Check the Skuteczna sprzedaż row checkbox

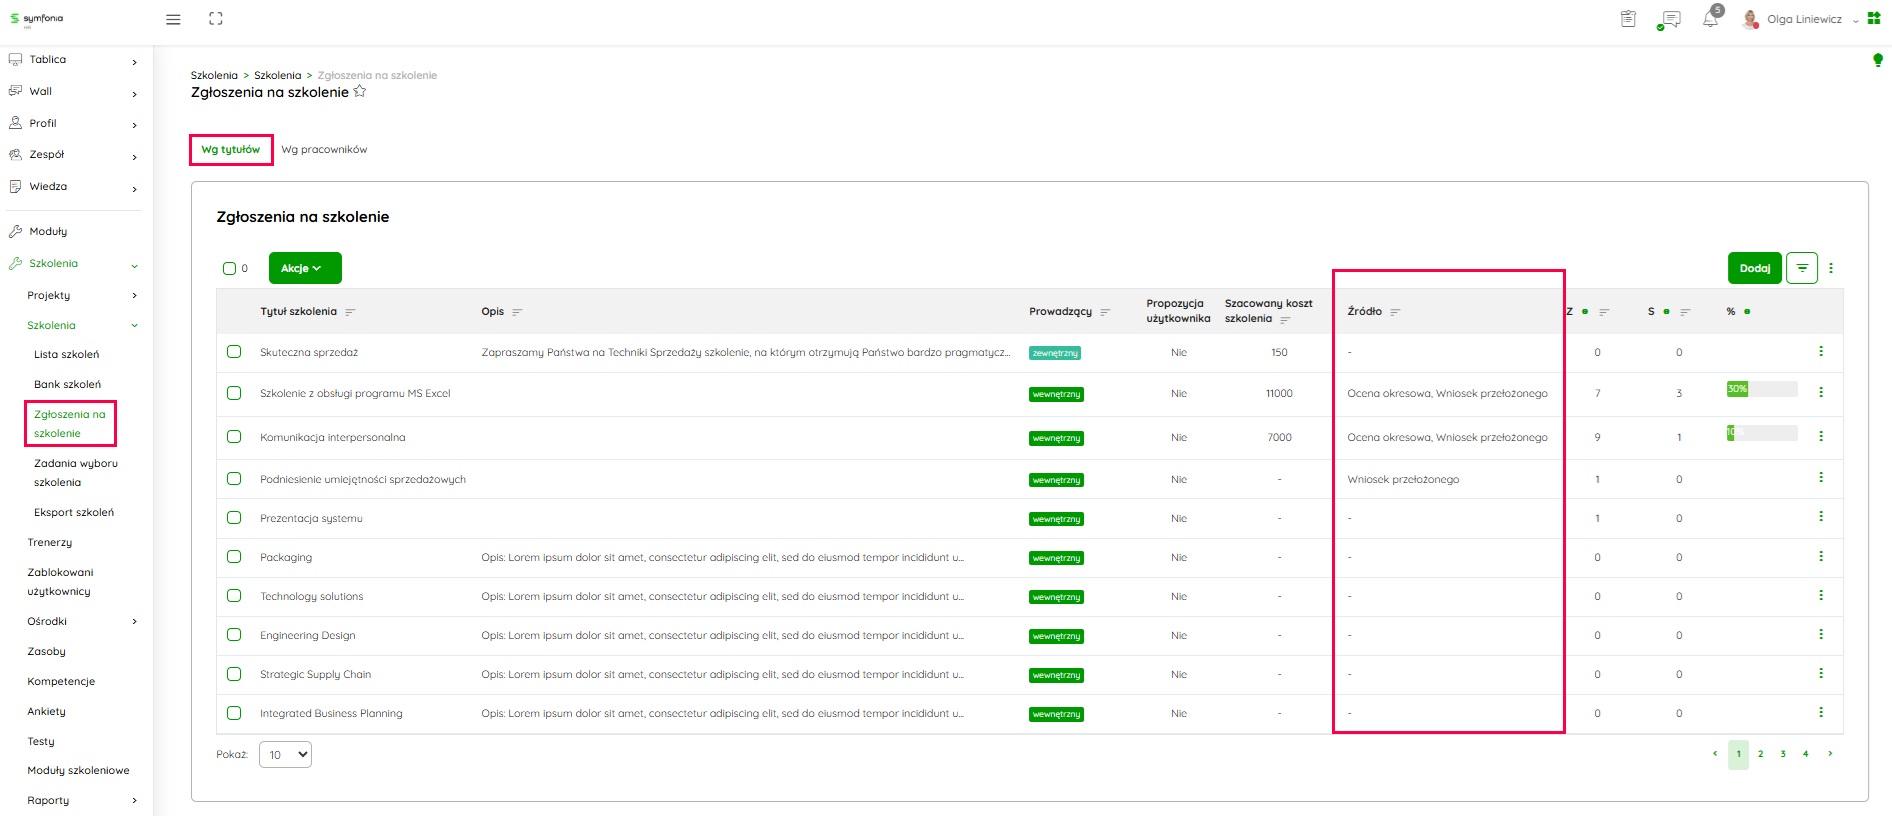[234, 352]
